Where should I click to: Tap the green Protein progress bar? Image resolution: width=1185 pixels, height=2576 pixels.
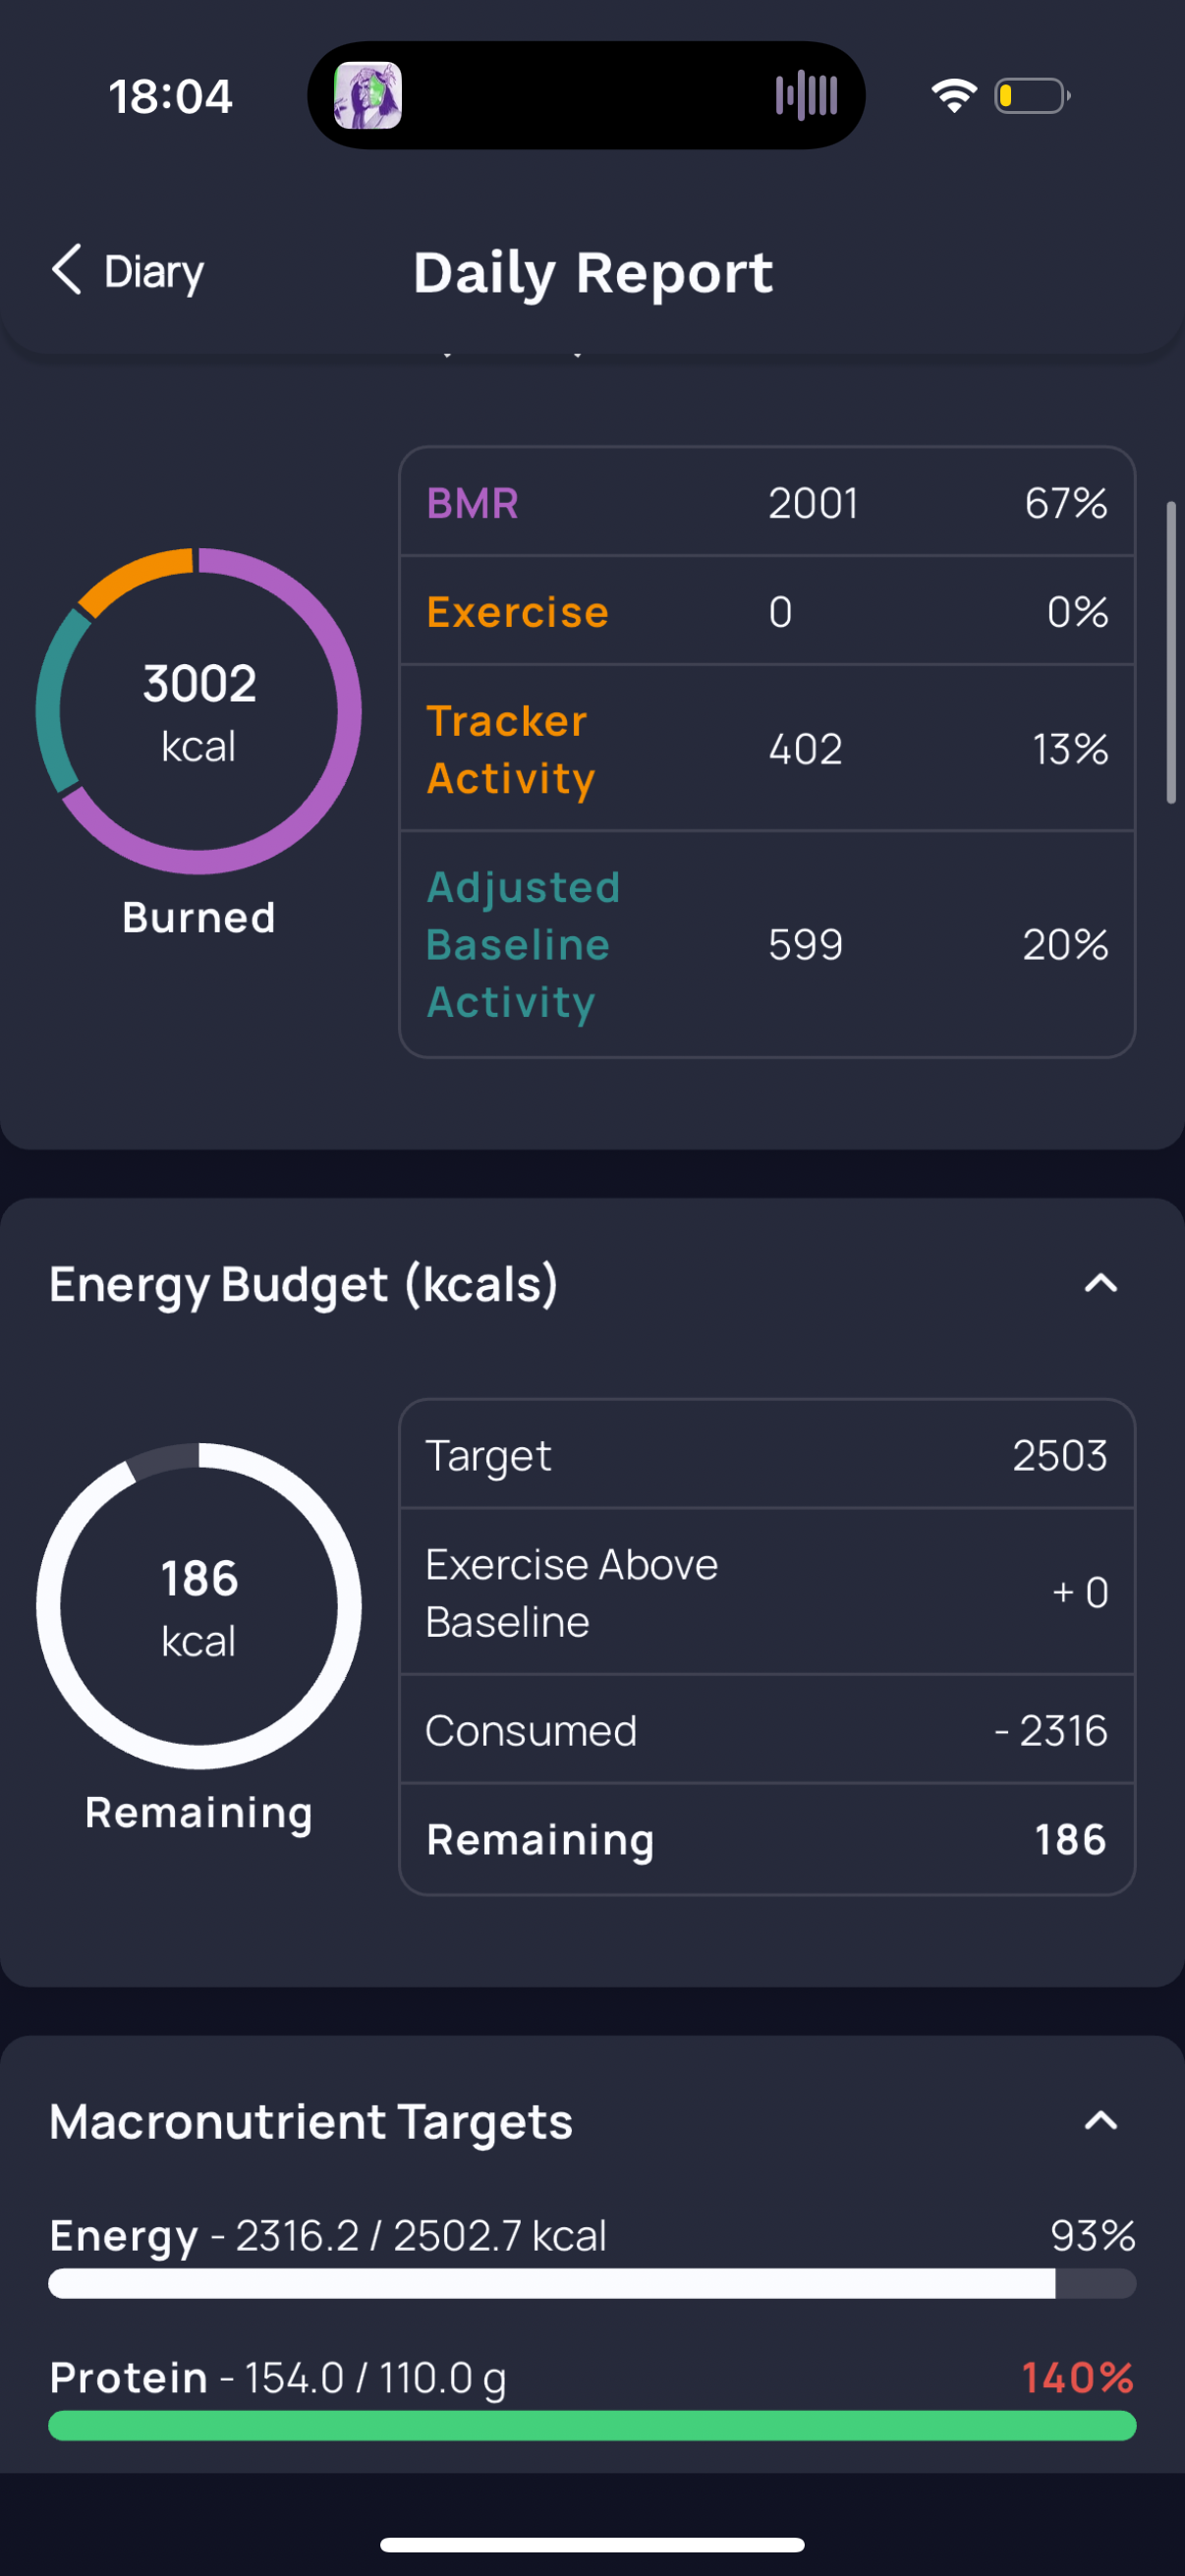click(x=592, y=2425)
